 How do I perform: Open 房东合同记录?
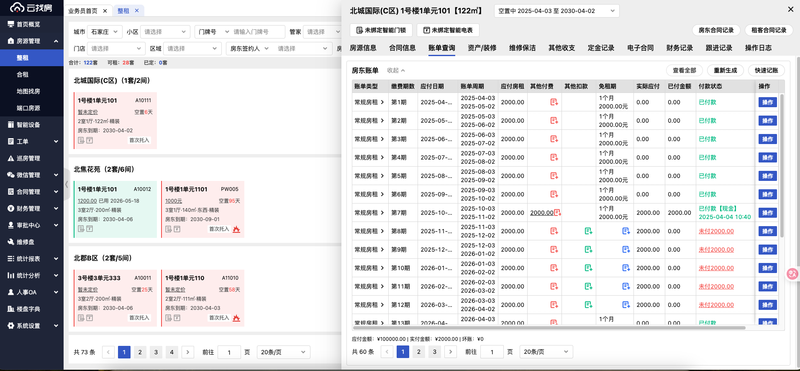click(716, 30)
